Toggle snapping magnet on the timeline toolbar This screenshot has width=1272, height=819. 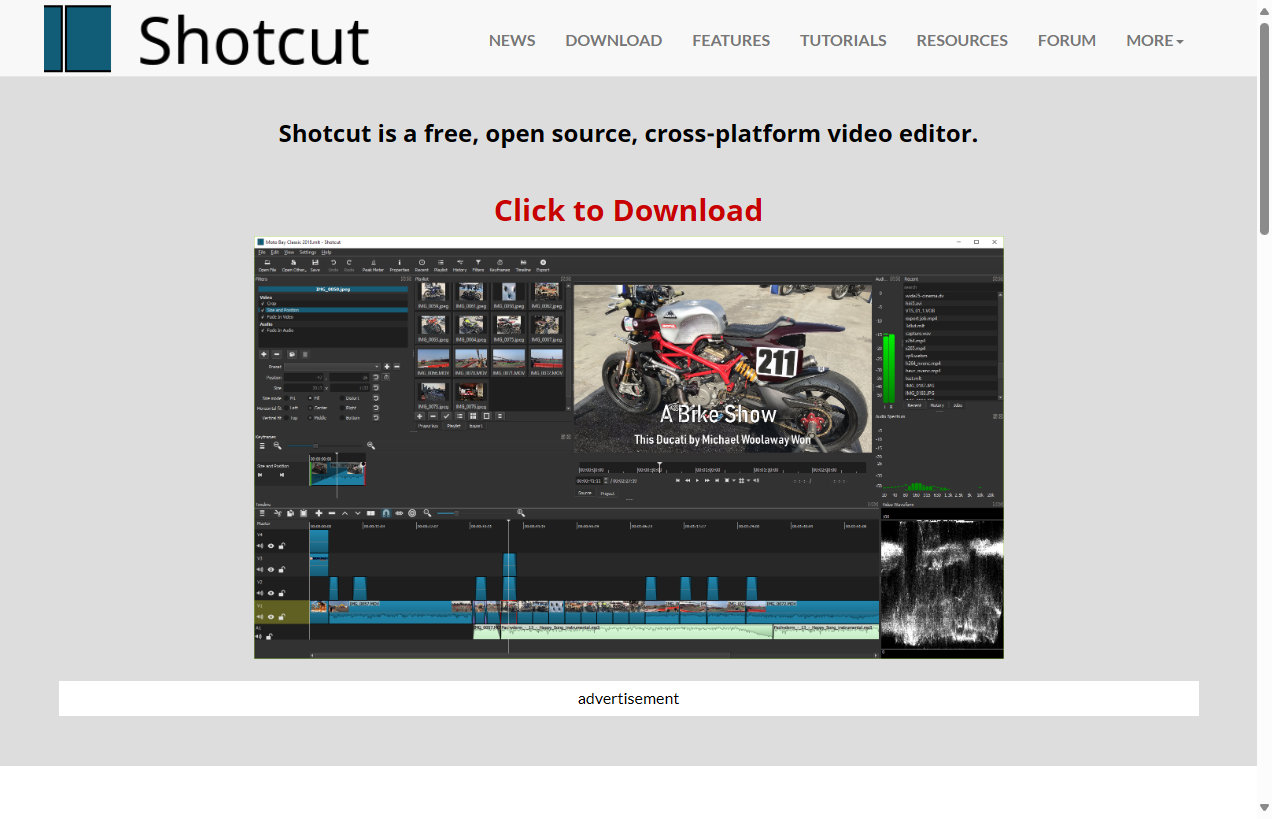[386, 512]
